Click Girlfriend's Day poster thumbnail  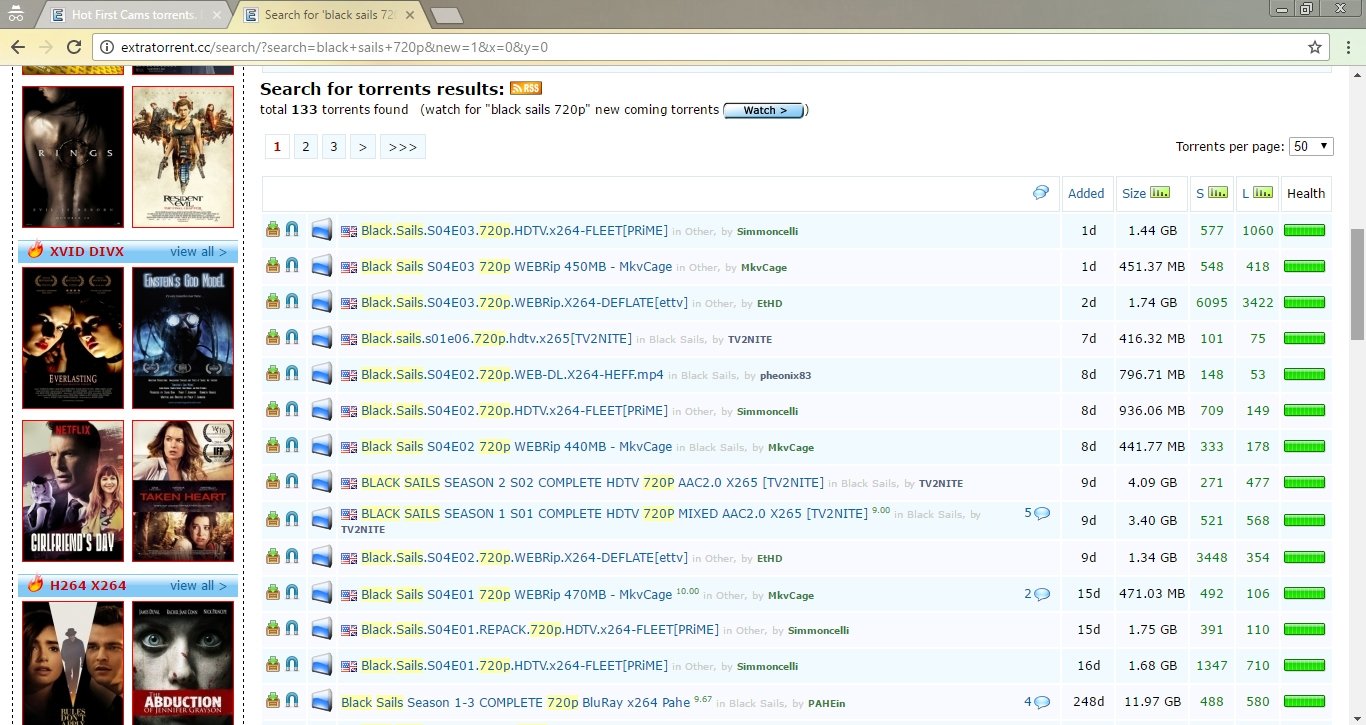click(73, 491)
